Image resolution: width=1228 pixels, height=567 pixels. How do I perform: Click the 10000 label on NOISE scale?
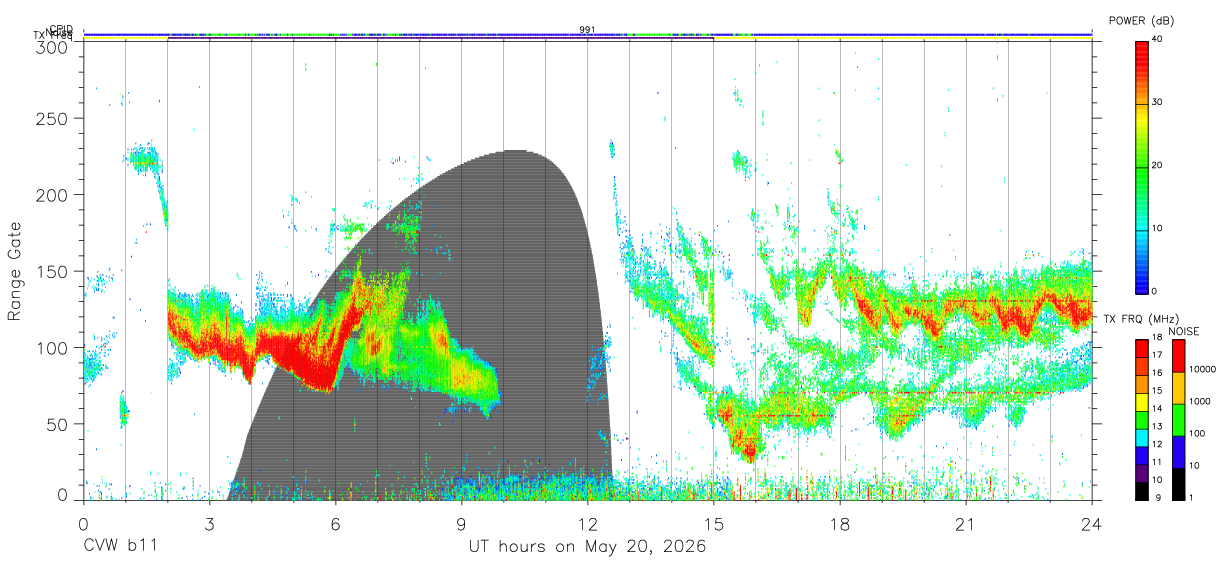pyautogui.click(x=1201, y=371)
